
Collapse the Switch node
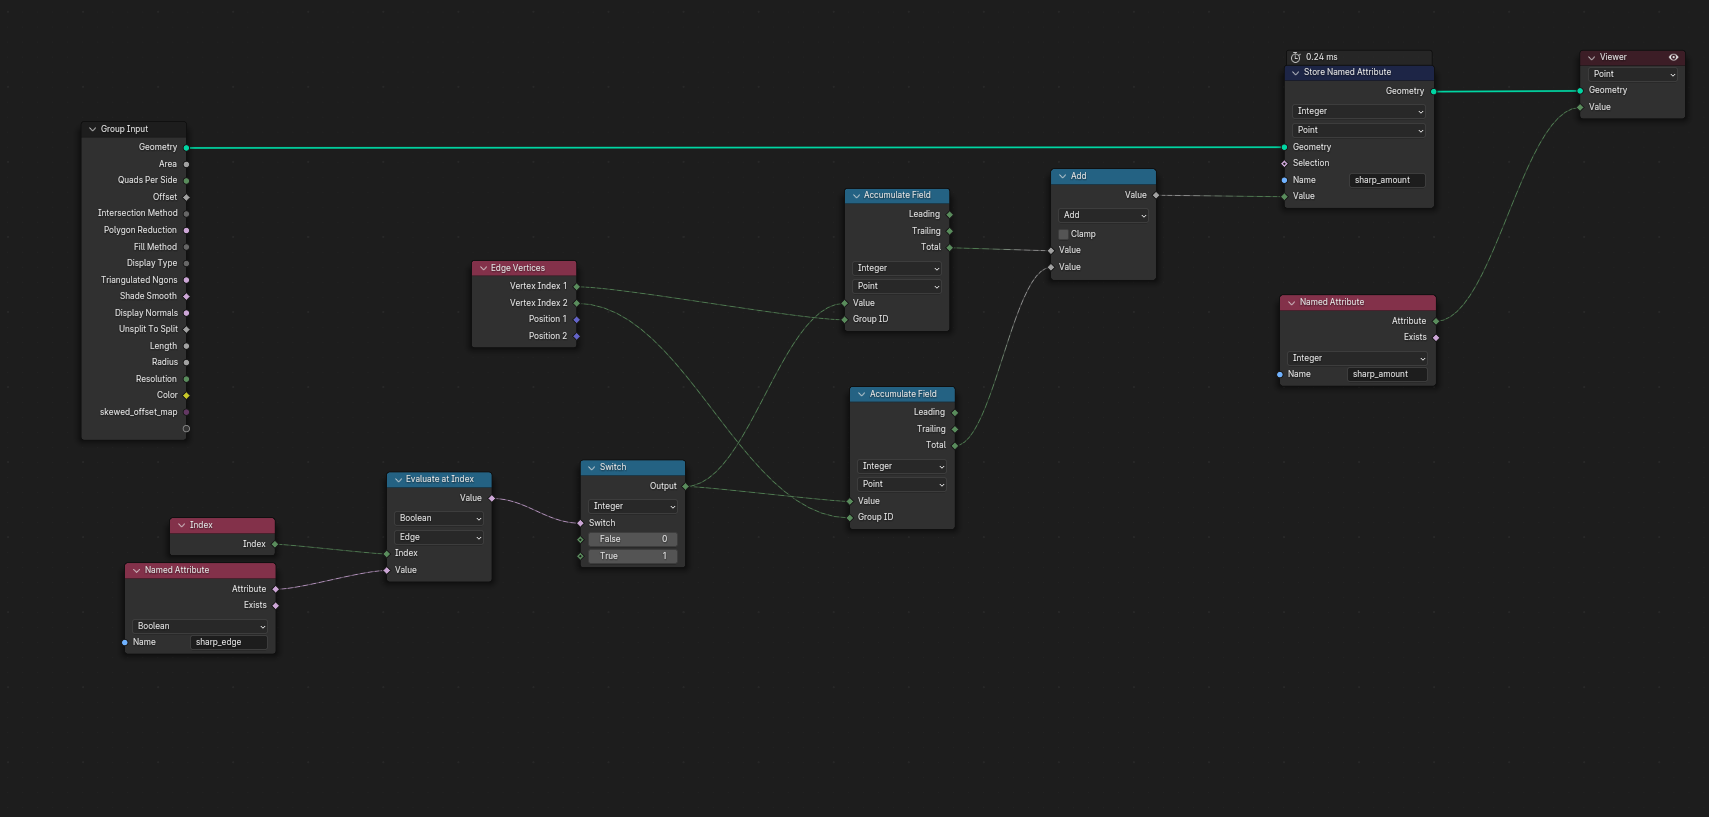coord(592,467)
